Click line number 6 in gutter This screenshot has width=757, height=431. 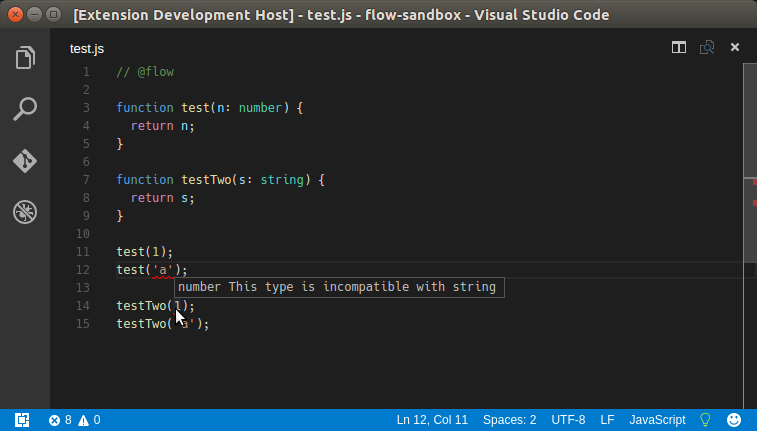pyautogui.click(x=86, y=162)
